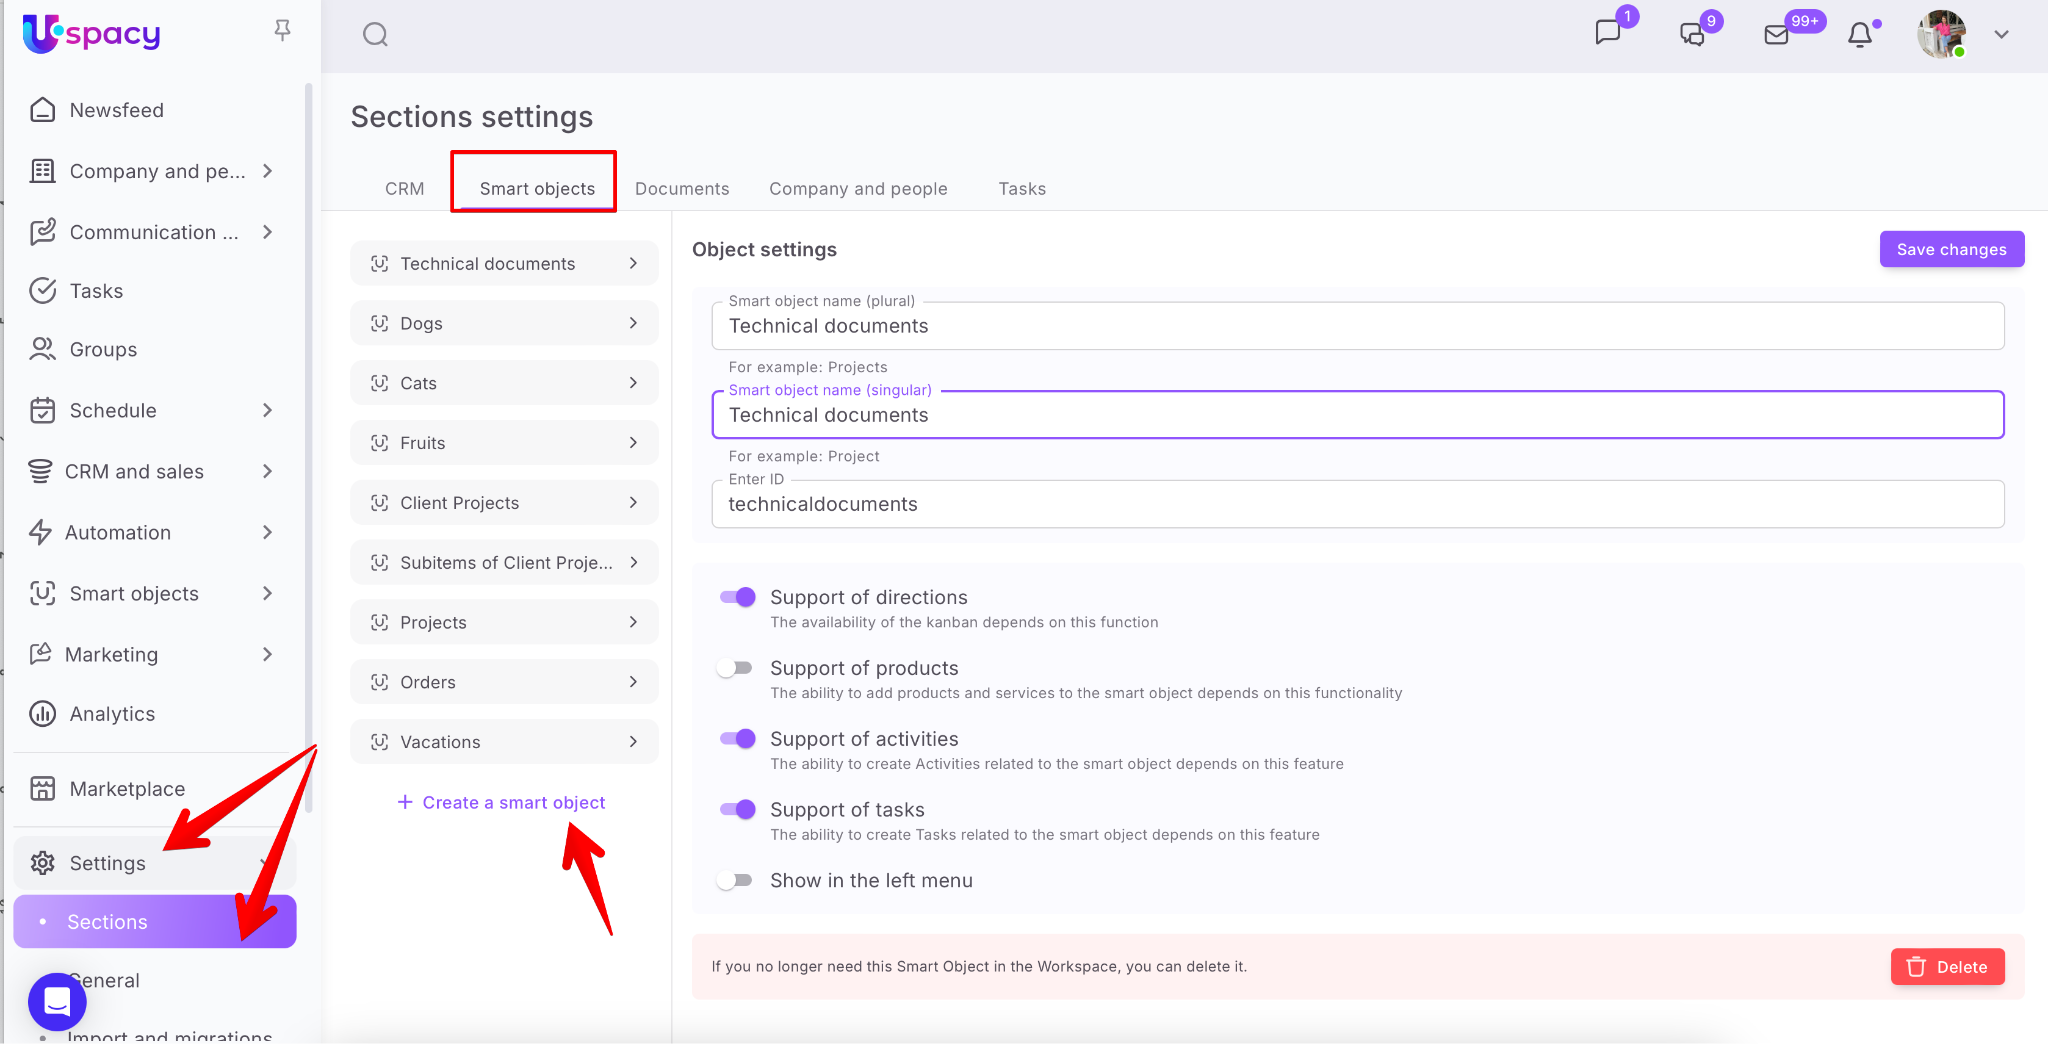The image size is (2048, 1044).
Task: Open the group chats icon with badge 9
Action: [1692, 35]
